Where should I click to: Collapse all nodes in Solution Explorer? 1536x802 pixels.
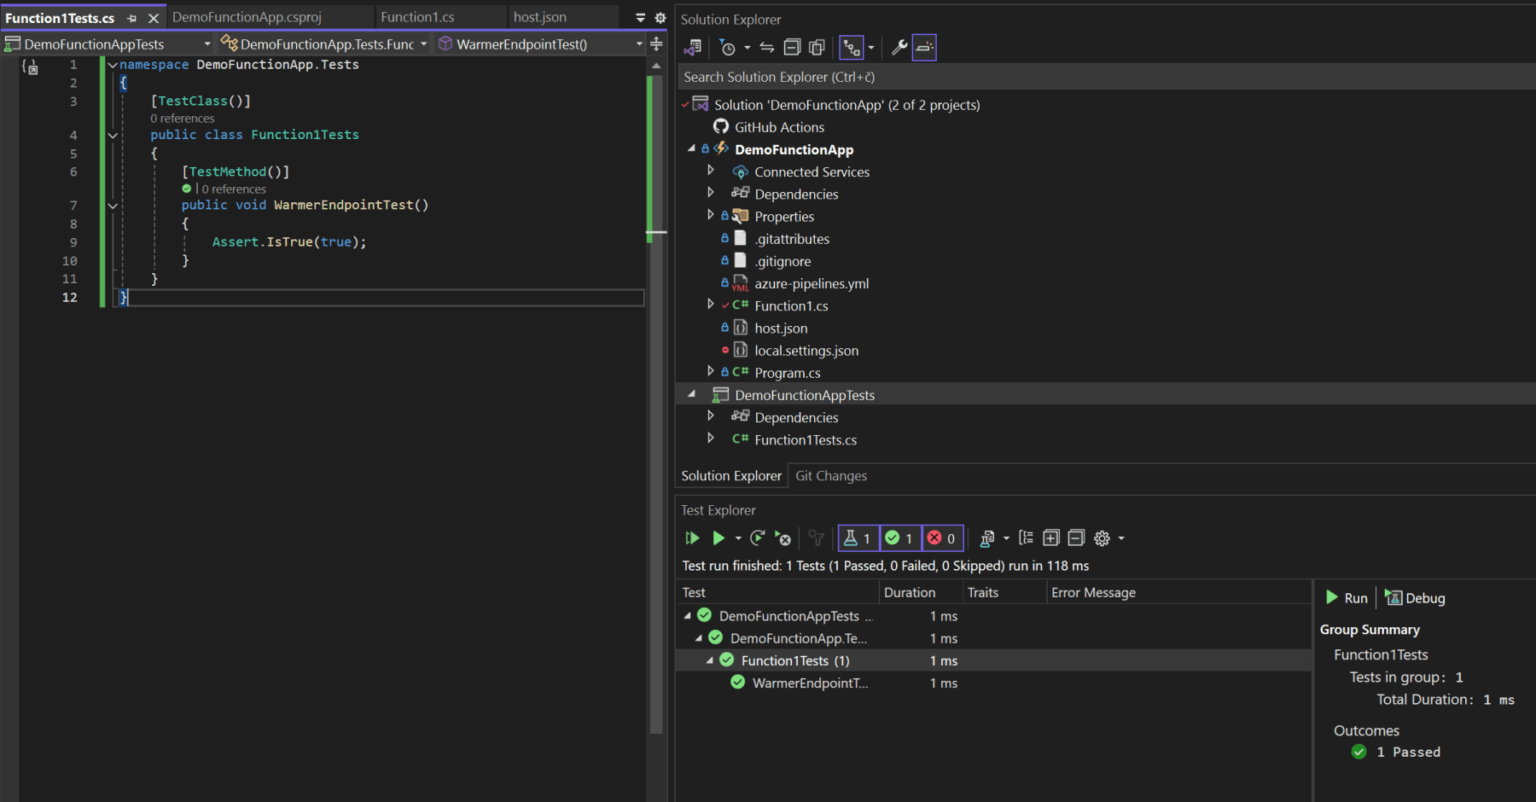click(x=792, y=47)
